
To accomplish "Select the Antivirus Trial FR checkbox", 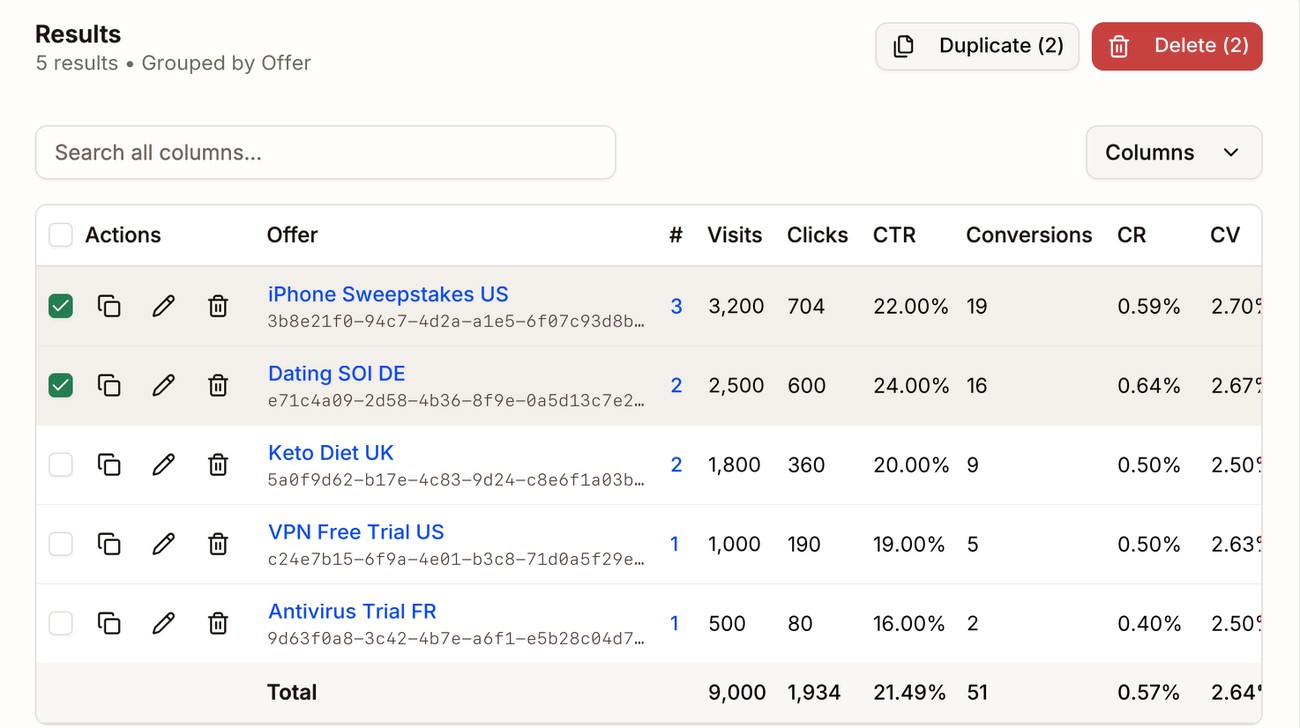I will 61,623.
